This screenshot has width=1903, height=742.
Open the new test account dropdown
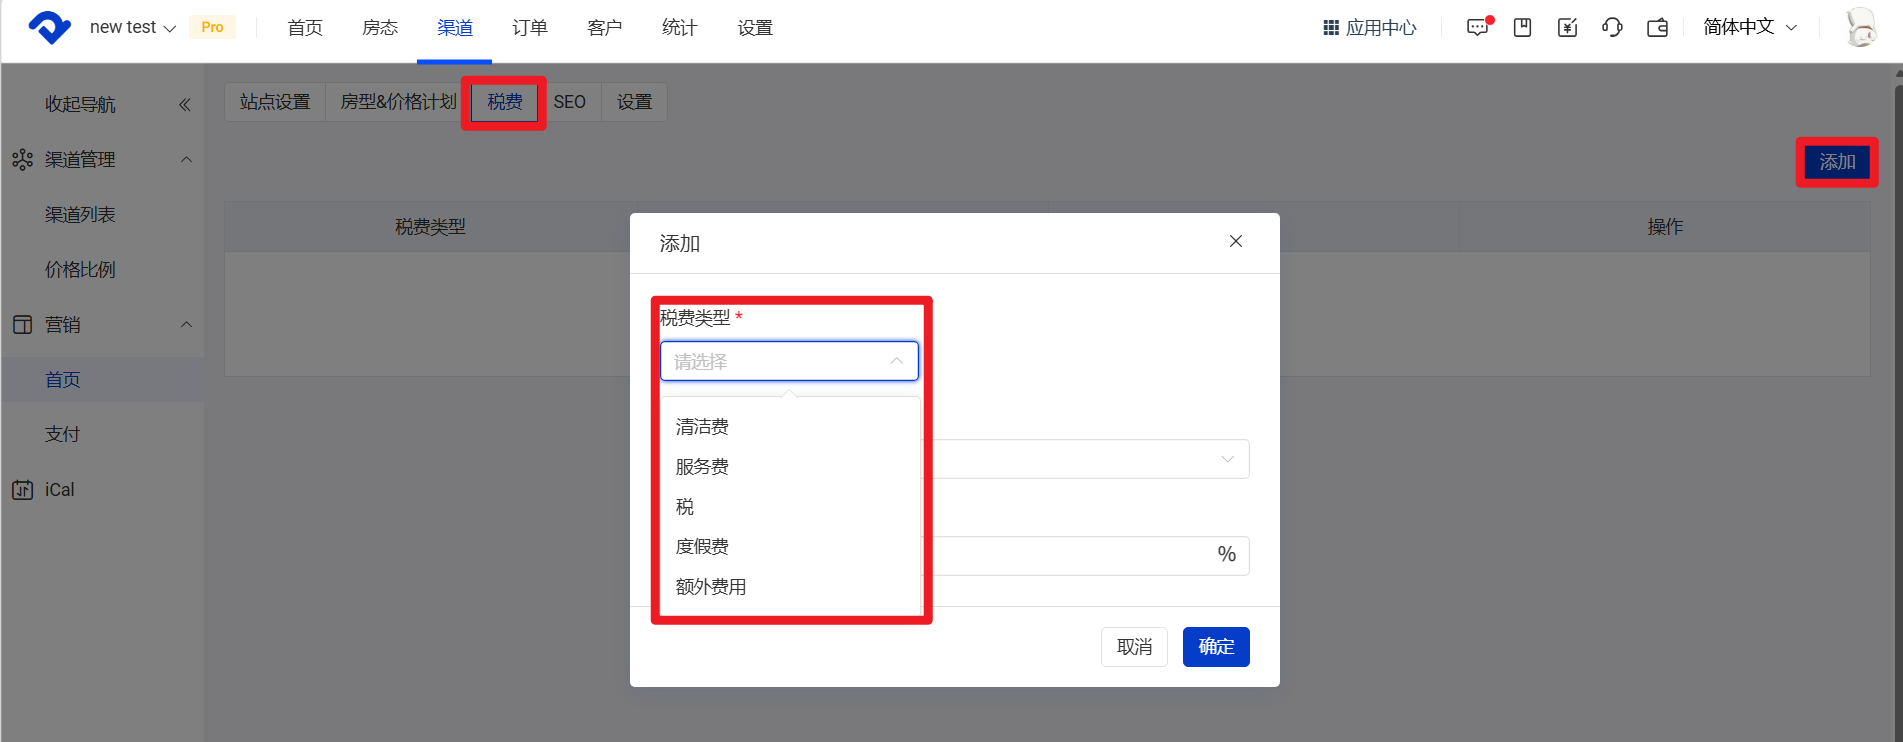(132, 28)
